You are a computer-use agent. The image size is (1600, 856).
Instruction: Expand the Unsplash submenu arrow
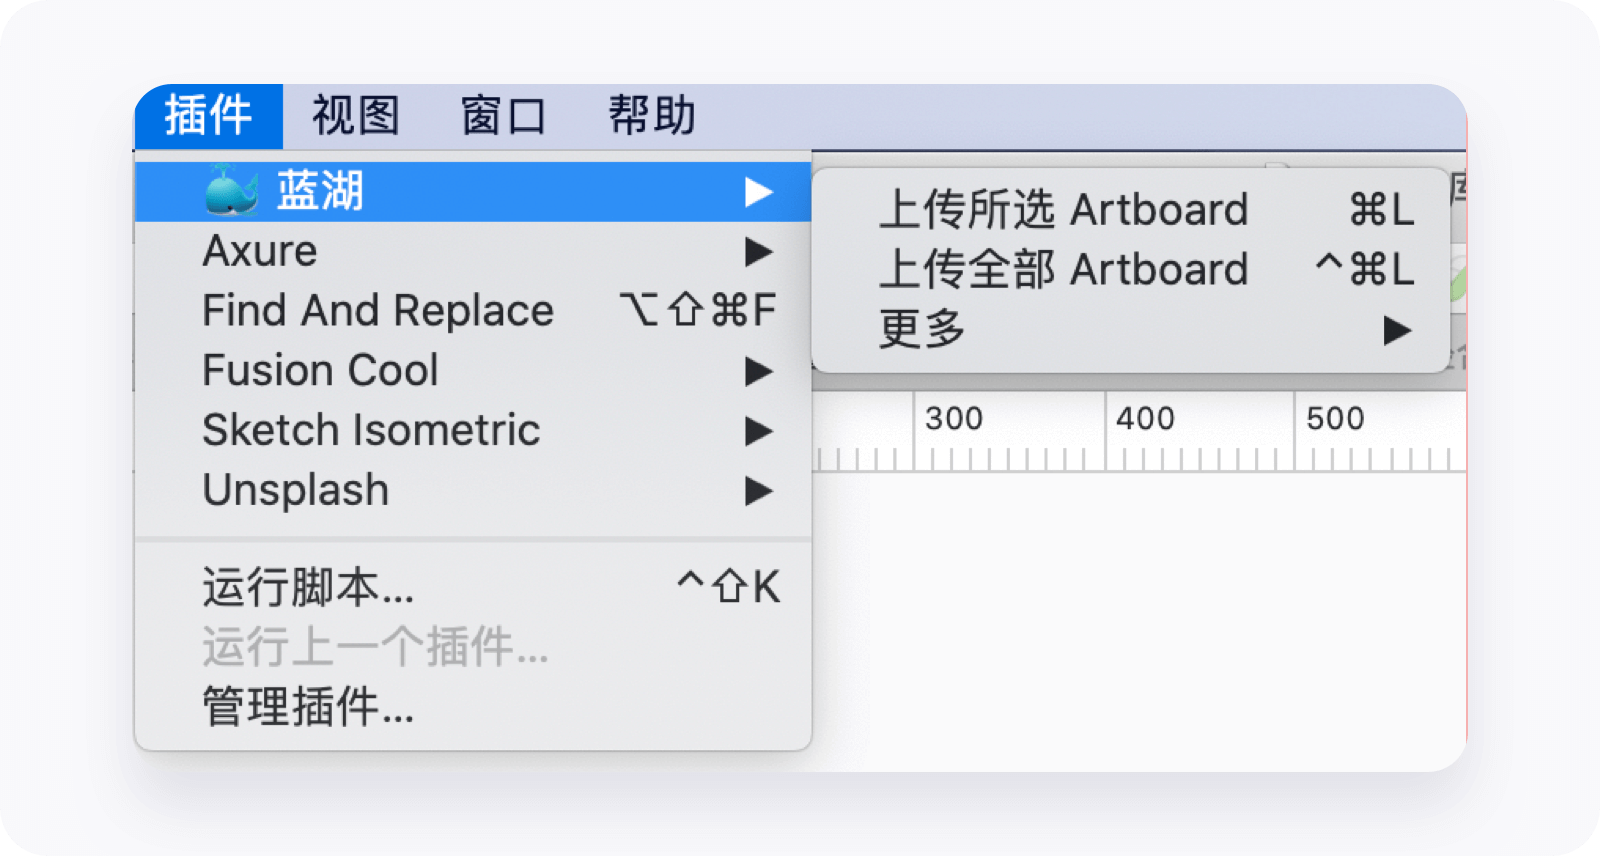point(759,491)
